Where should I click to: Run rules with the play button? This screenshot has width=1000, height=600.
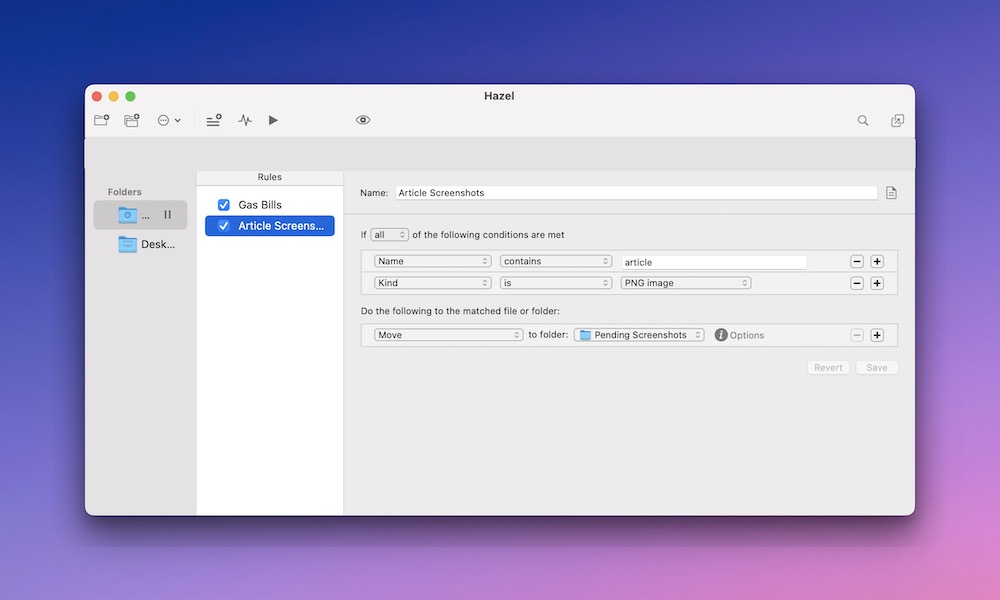273,120
